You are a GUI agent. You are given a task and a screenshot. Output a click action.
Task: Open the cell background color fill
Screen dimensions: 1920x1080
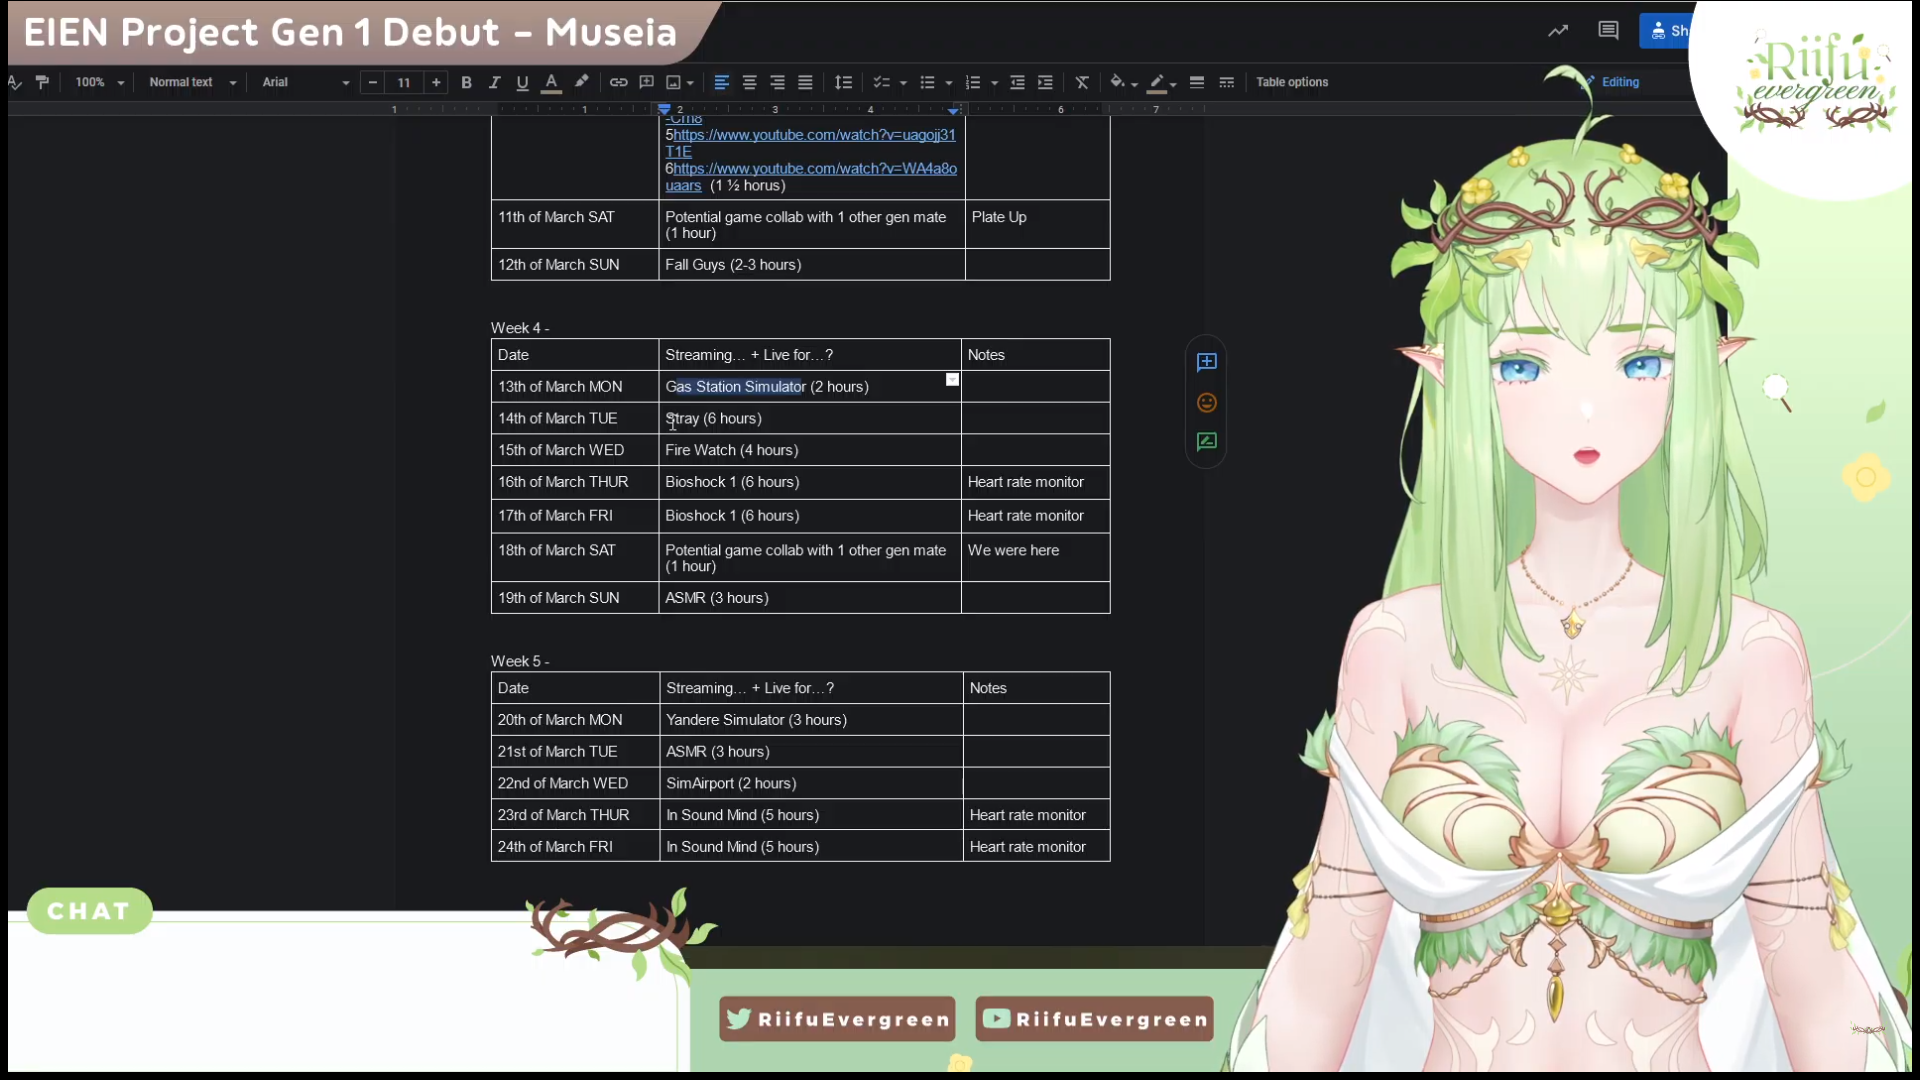(1118, 82)
